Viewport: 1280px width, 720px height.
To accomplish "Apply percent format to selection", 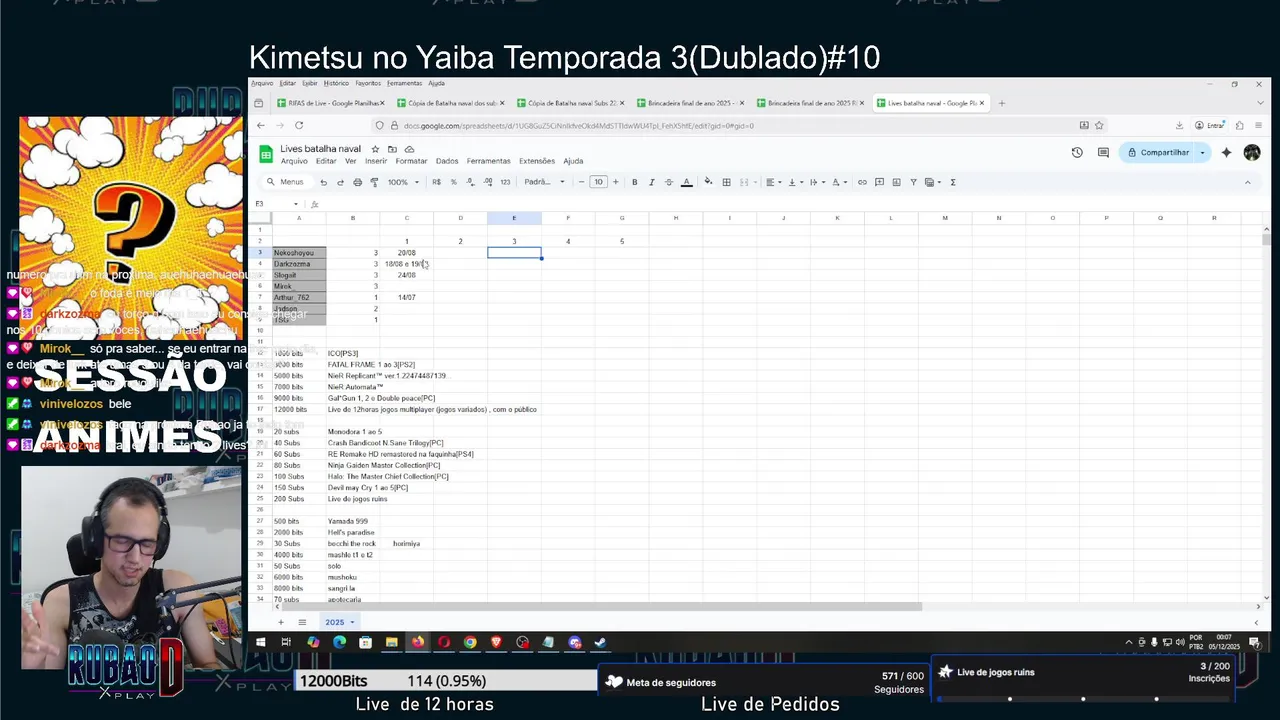I will (x=453, y=182).
